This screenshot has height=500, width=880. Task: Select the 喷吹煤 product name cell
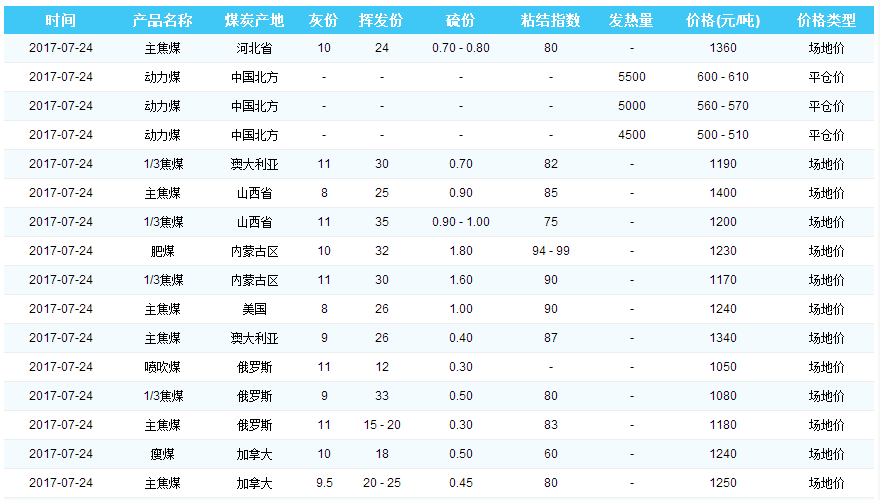pyautogui.click(x=162, y=367)
